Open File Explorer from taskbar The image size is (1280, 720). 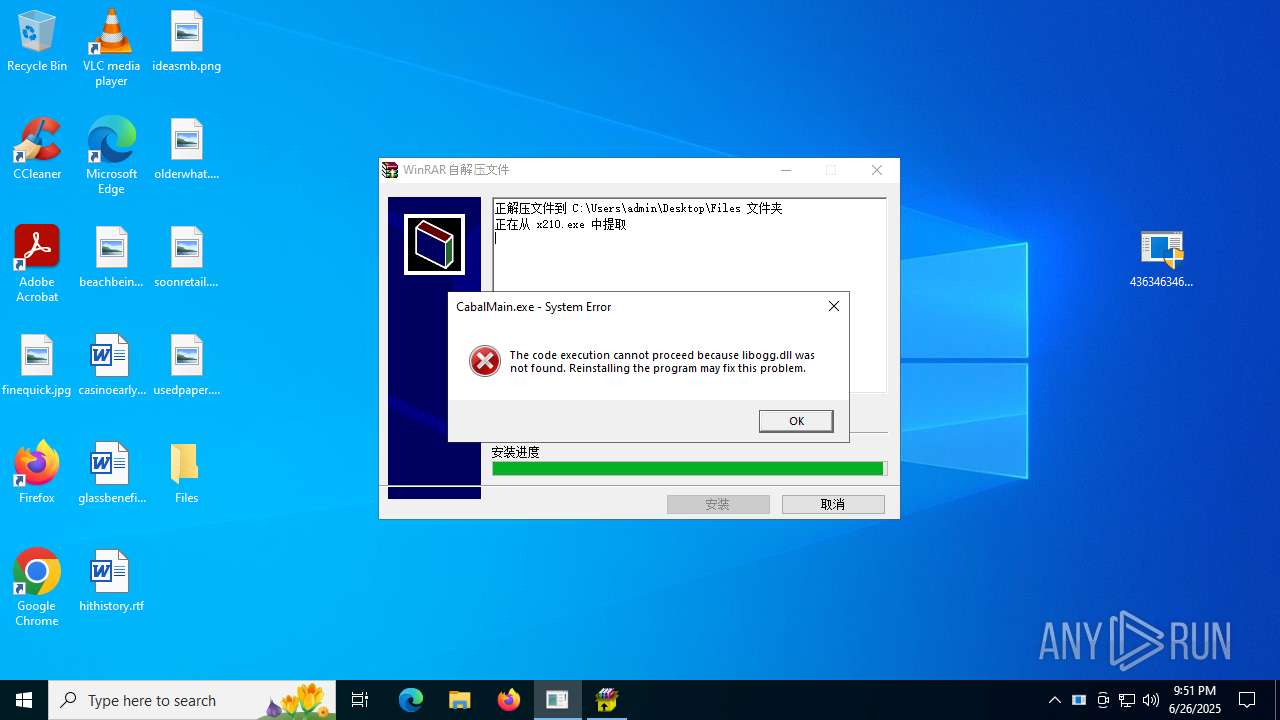(x=460, y=700)
